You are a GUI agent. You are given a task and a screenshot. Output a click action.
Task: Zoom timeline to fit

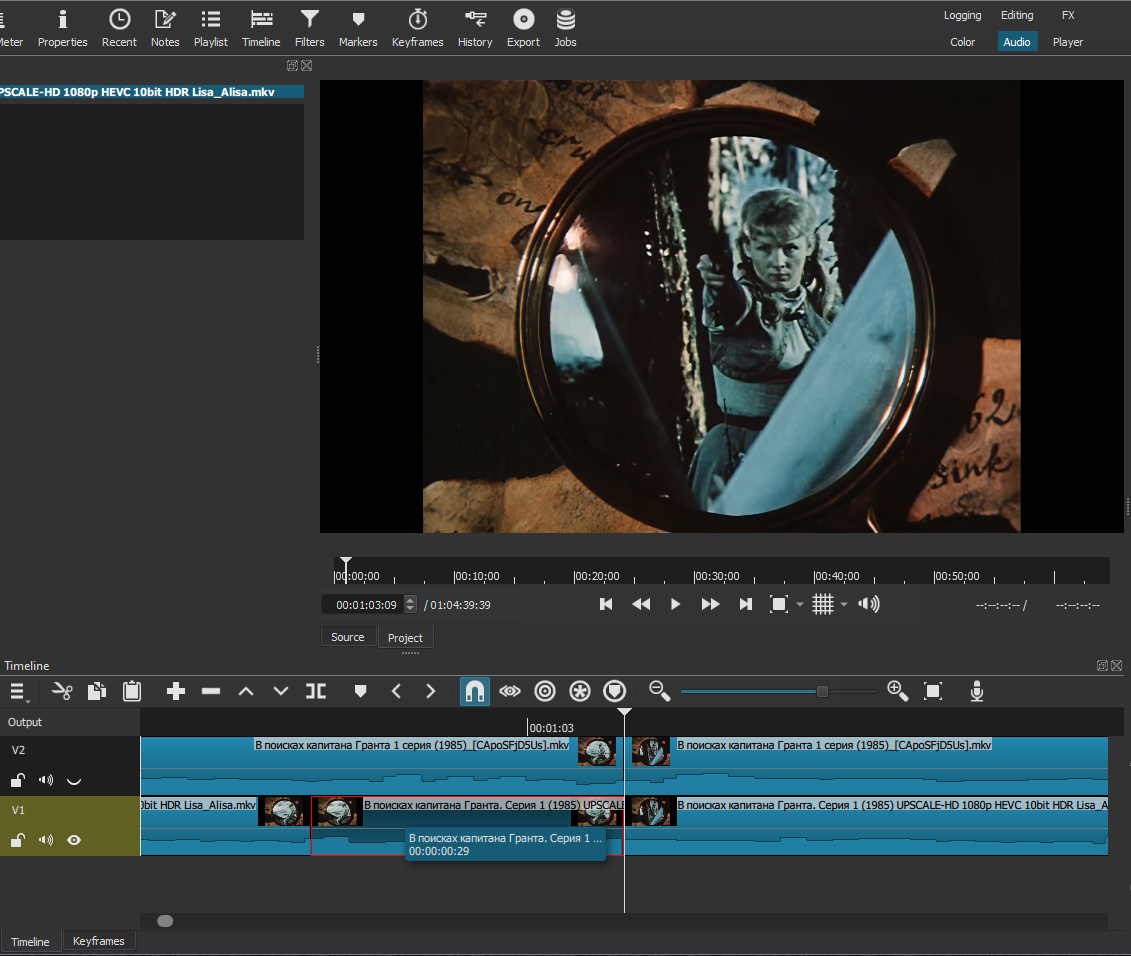coord(933,692)
